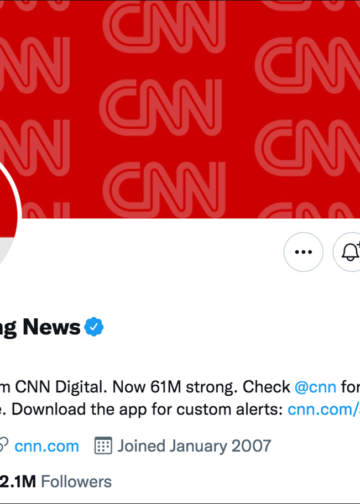360x504 pixels.
Task: Open the @cnn mention in the bio
Action: 315,387
